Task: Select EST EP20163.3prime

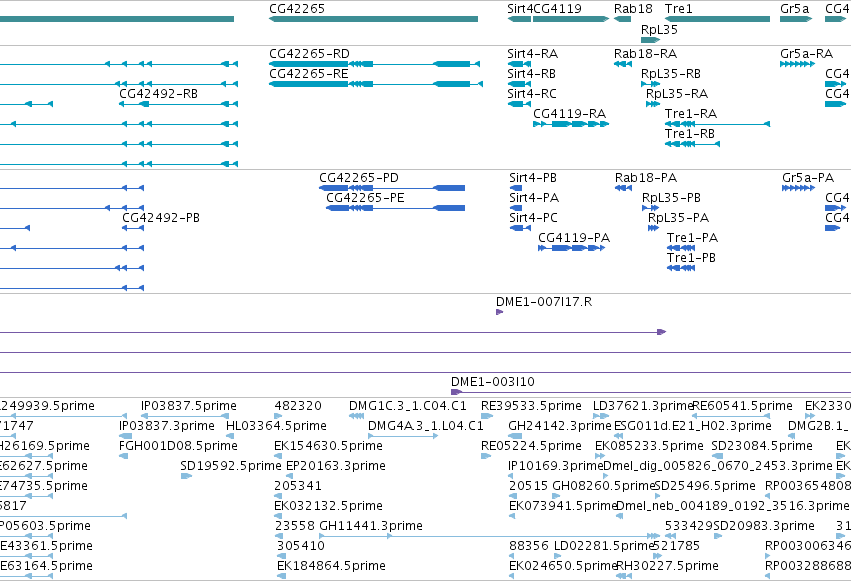Action: point(289,476)
